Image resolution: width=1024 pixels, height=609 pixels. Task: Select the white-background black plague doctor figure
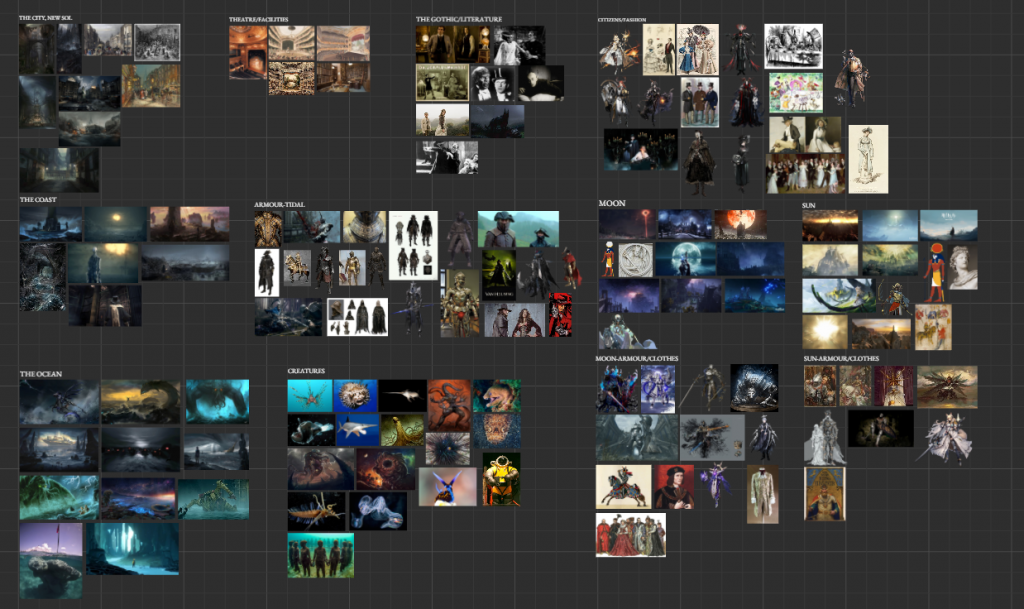tap(266, 273)
